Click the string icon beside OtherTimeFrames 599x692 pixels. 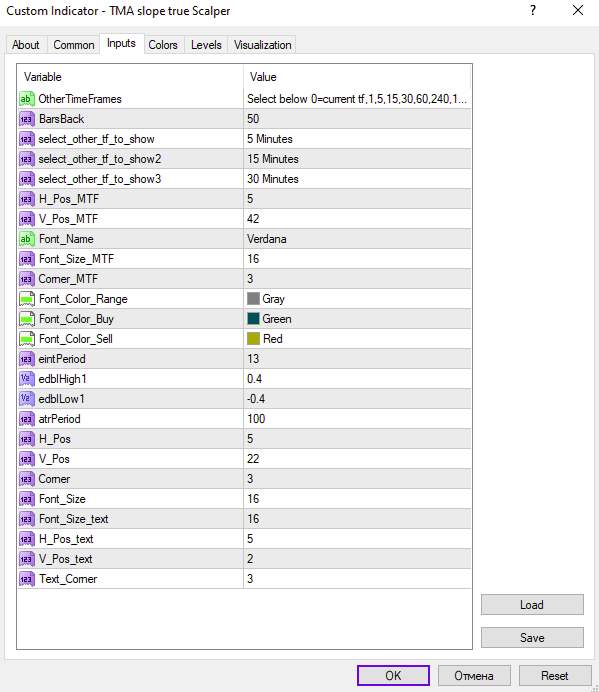[26, 99]
